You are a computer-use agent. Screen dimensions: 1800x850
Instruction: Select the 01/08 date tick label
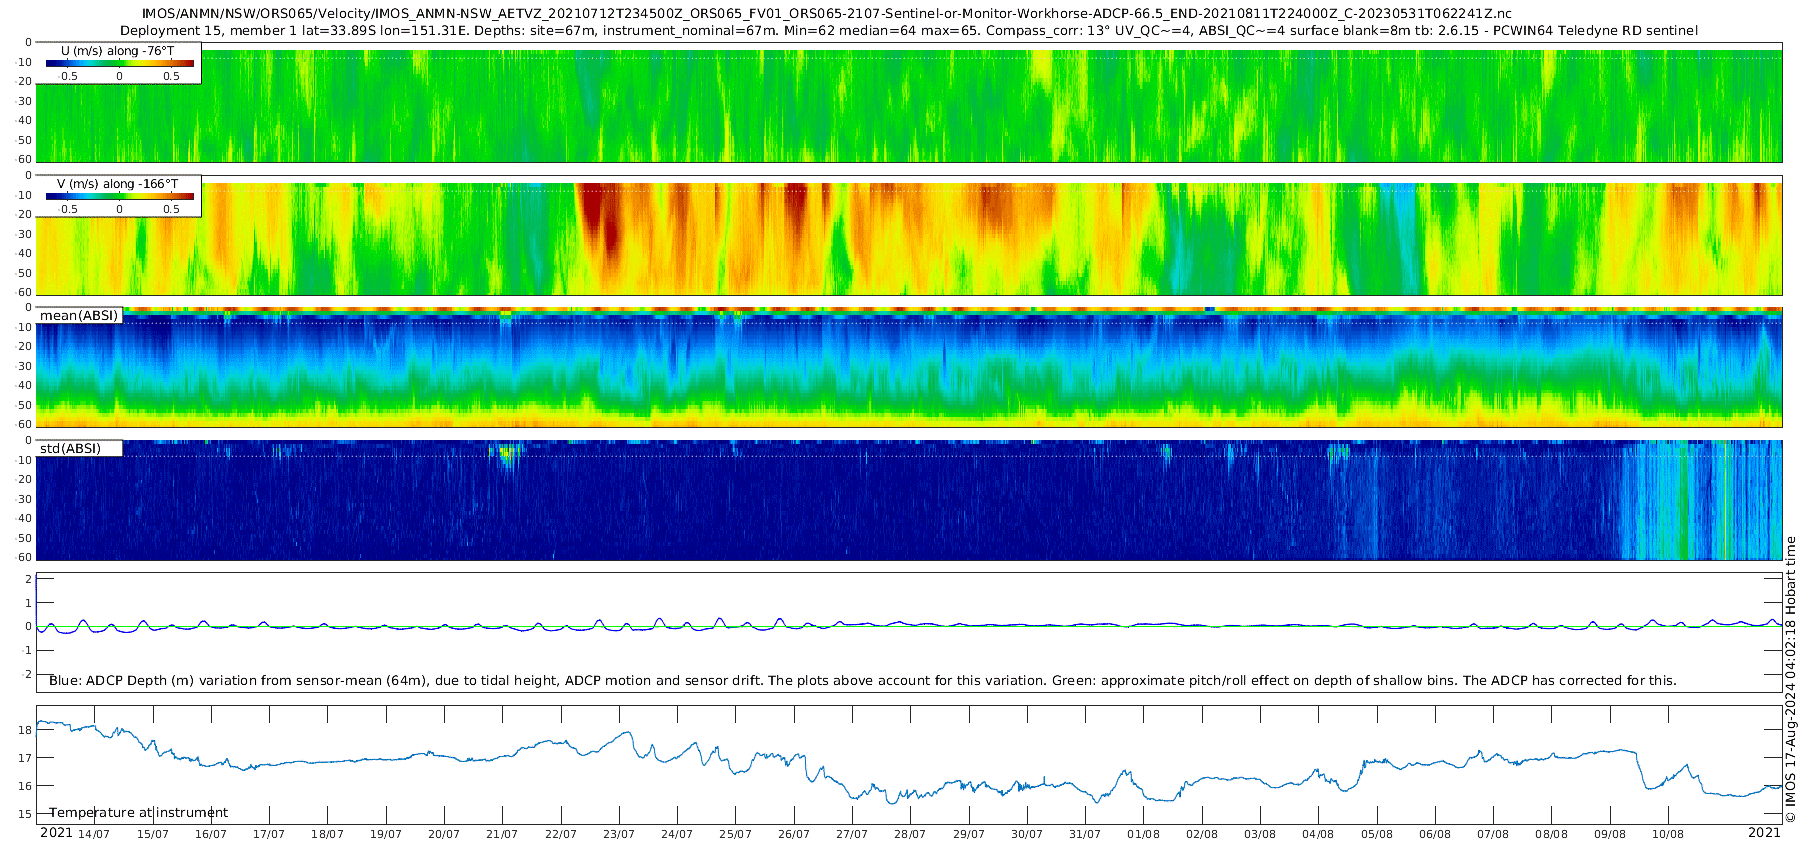click(x=1143, y=834)
